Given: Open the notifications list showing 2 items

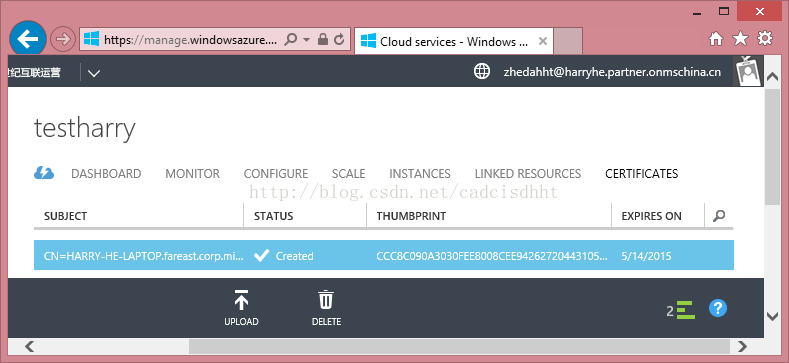Looking at the screenshot, I should point(681,310).
